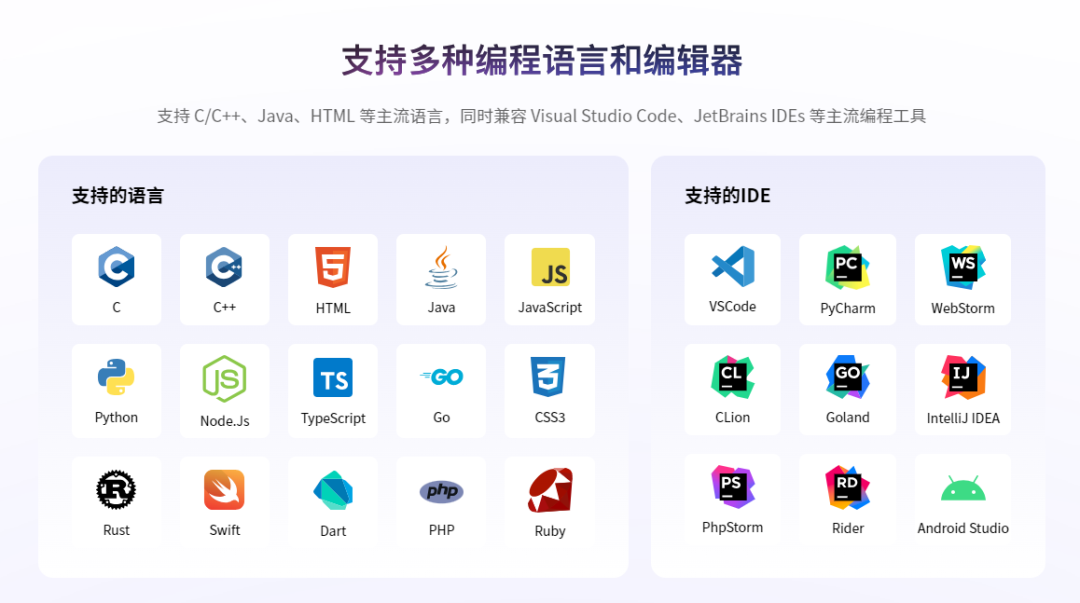Click the "PhpStorm" label text
1080x603 pixels.
[732, 527]
